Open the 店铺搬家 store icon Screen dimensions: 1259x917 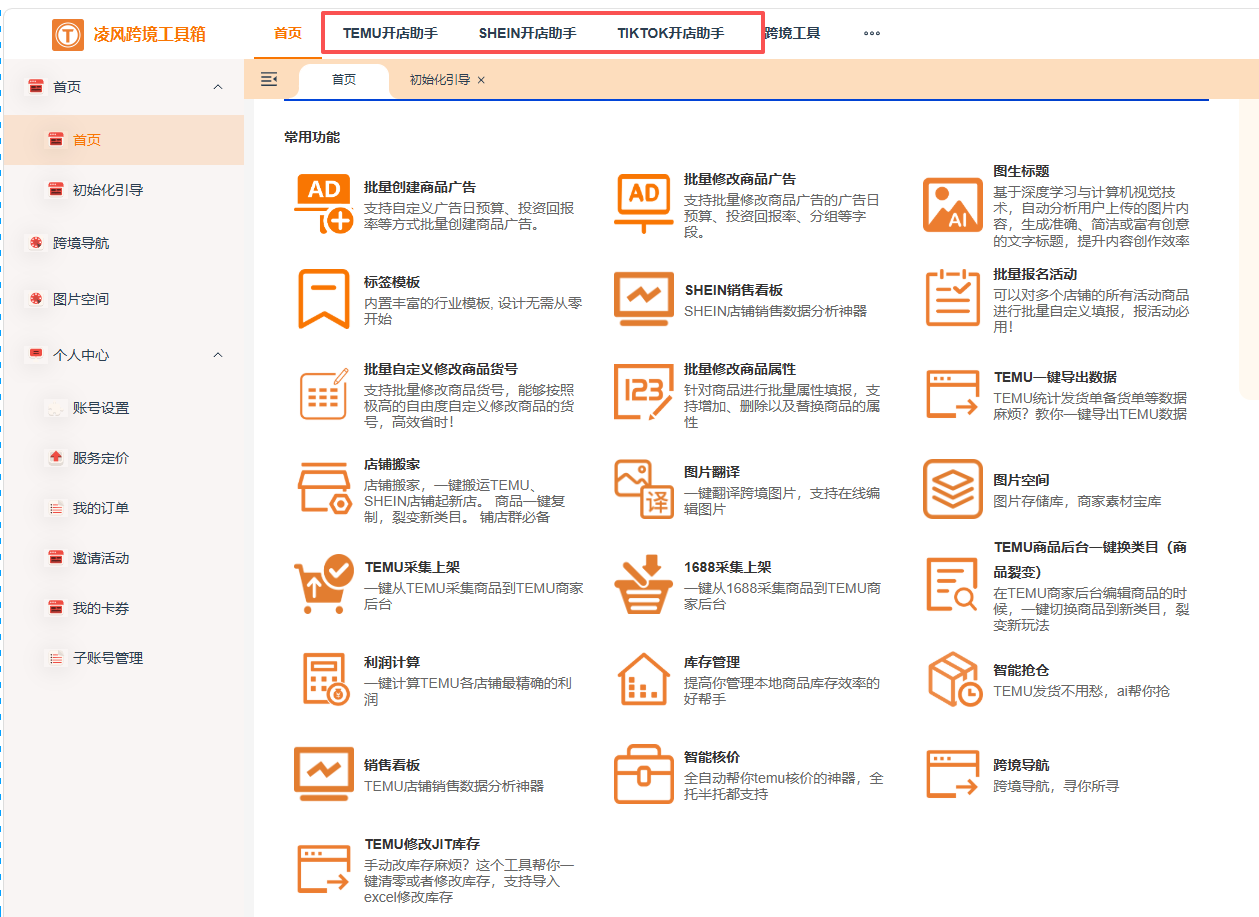pyautogui.click(x=324, y=489)
